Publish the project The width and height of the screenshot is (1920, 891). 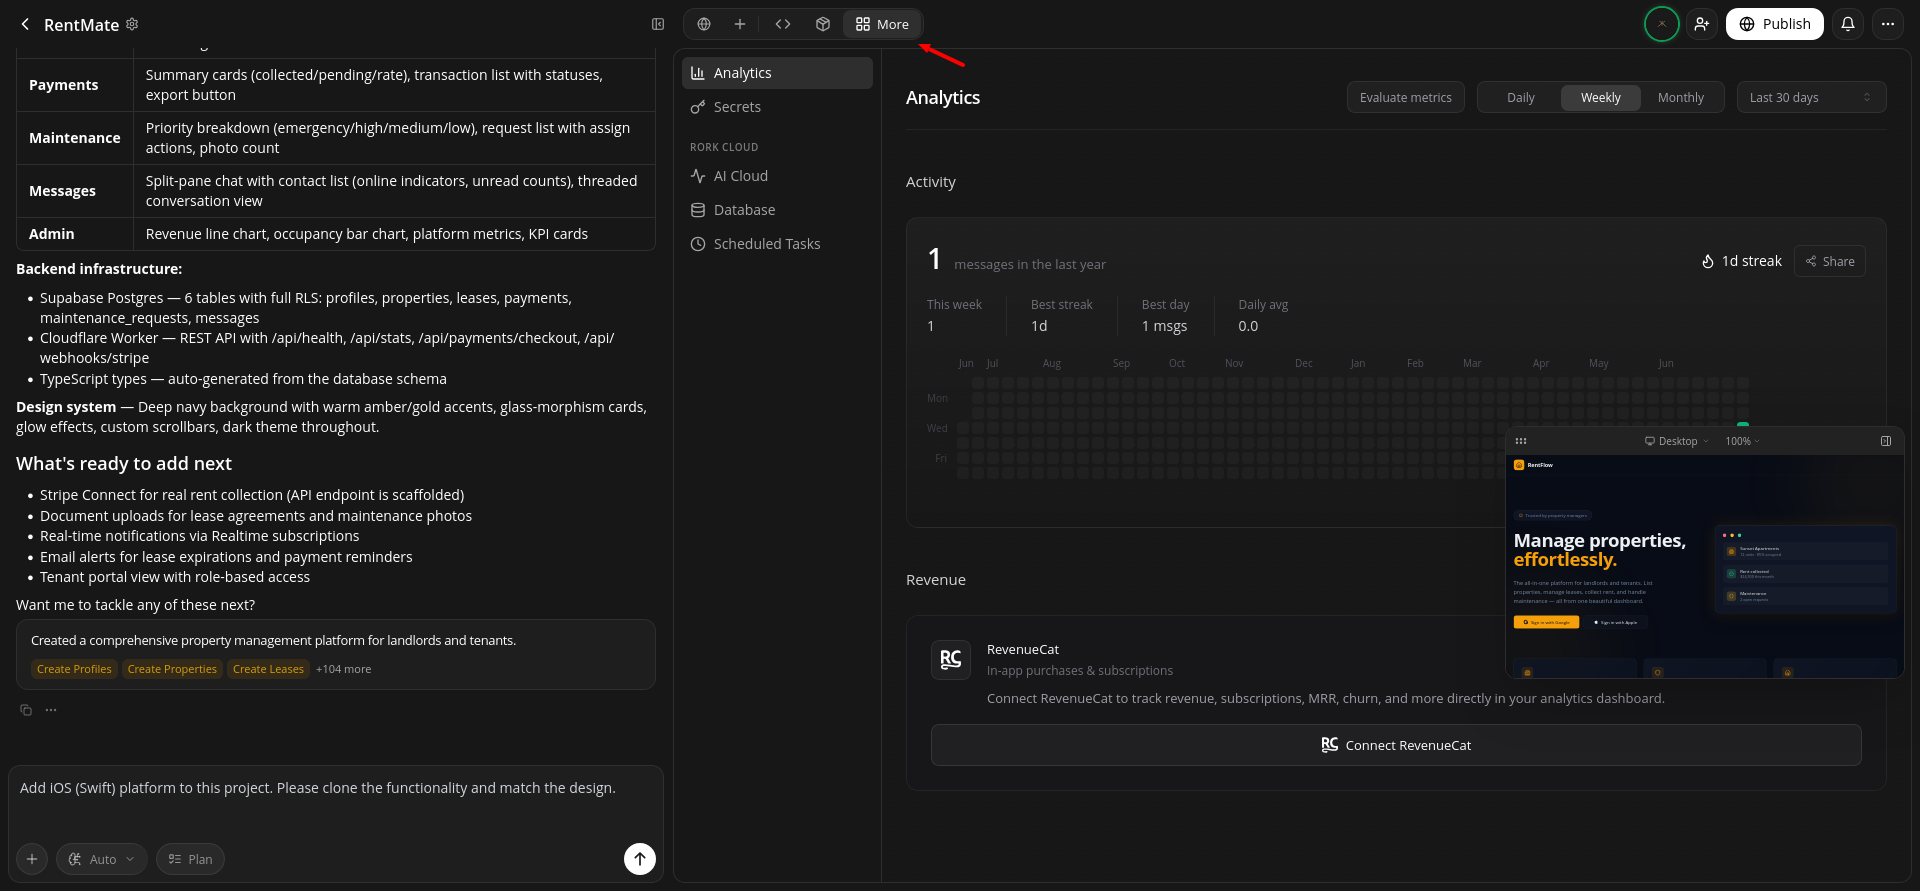pyautogui.click(x=1775, y=24)
